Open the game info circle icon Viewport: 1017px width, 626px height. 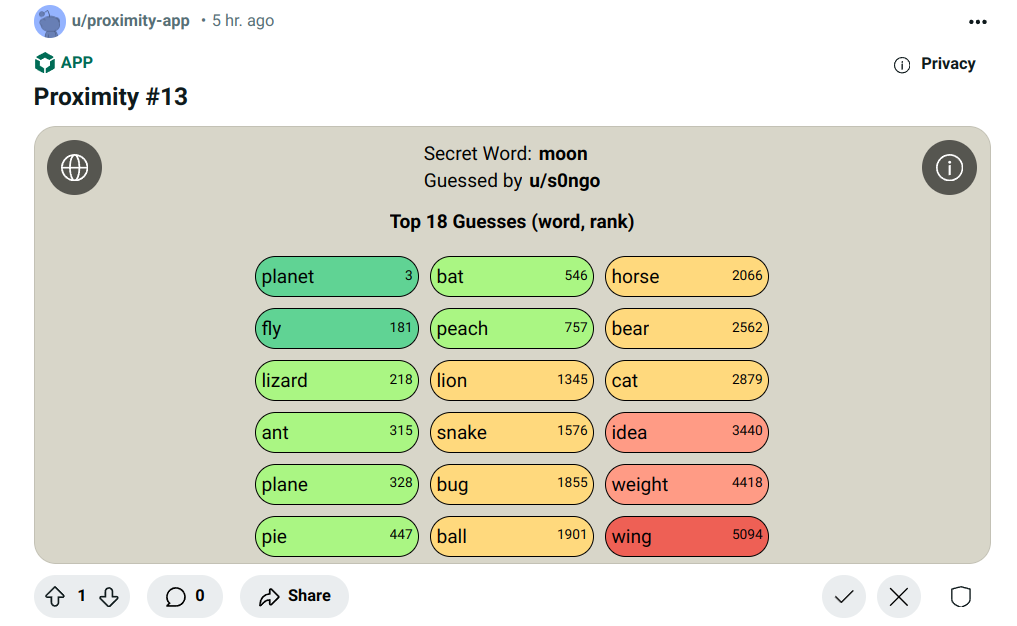(948, 167)
